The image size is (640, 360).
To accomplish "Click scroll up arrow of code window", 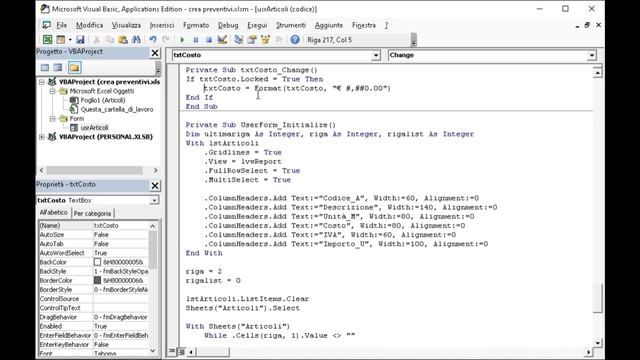I will [x=598, y=73].
